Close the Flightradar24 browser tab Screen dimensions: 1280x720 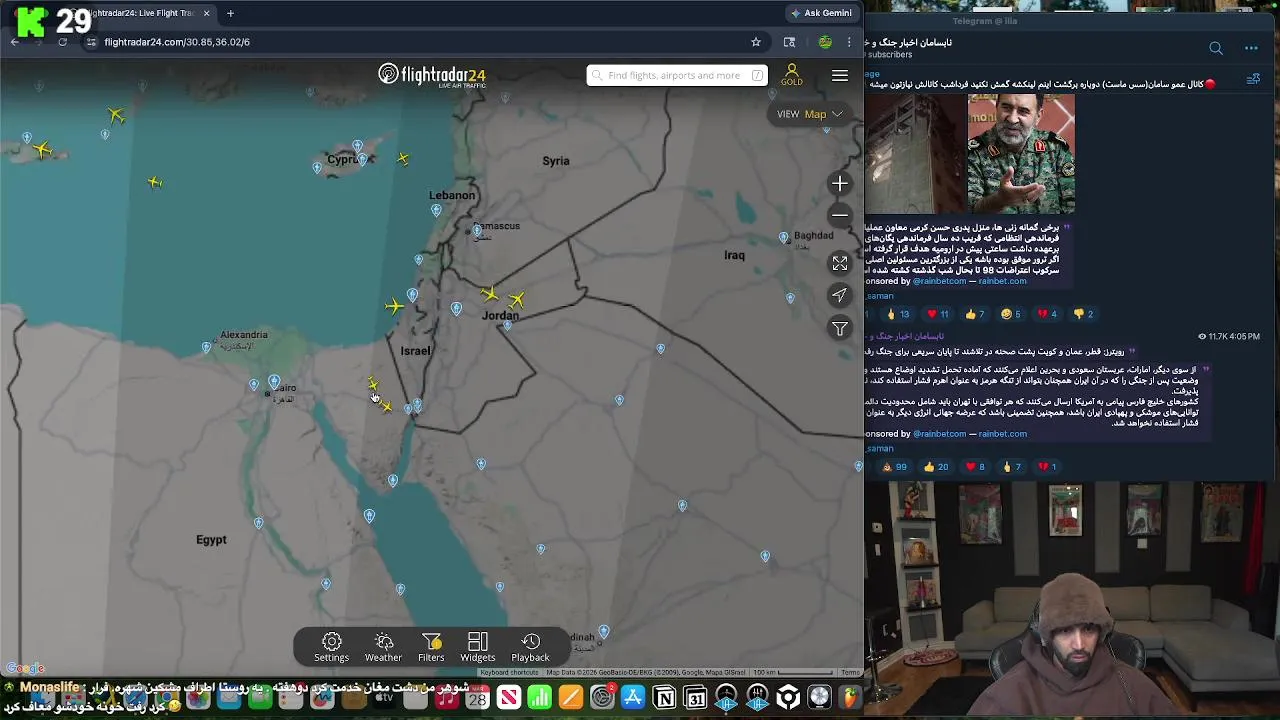click(207, 13)
